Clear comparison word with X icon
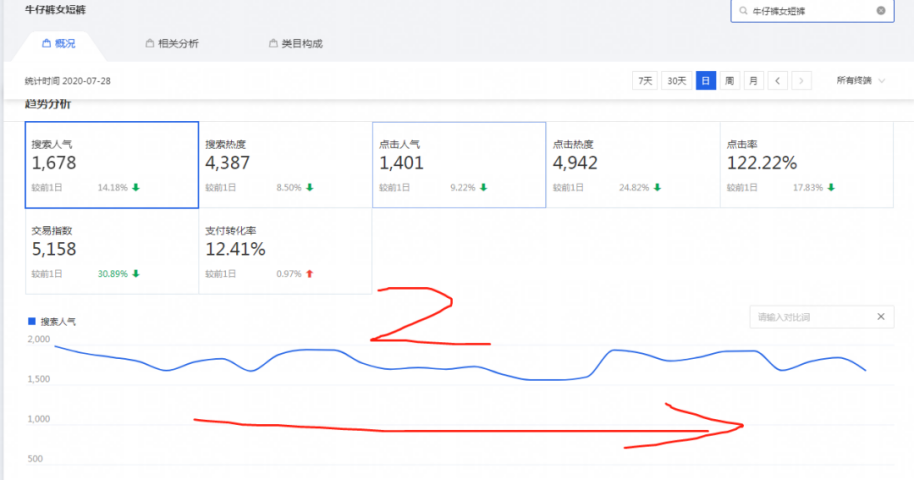Image resolution: width=915 pixels, height=480 pixels. pyautogui.click(x=881, y=317)
